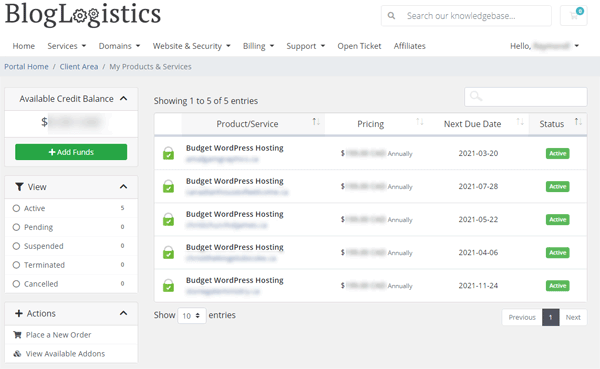Select page 1 in pagination
600x369 pixels.
(551, 317)
